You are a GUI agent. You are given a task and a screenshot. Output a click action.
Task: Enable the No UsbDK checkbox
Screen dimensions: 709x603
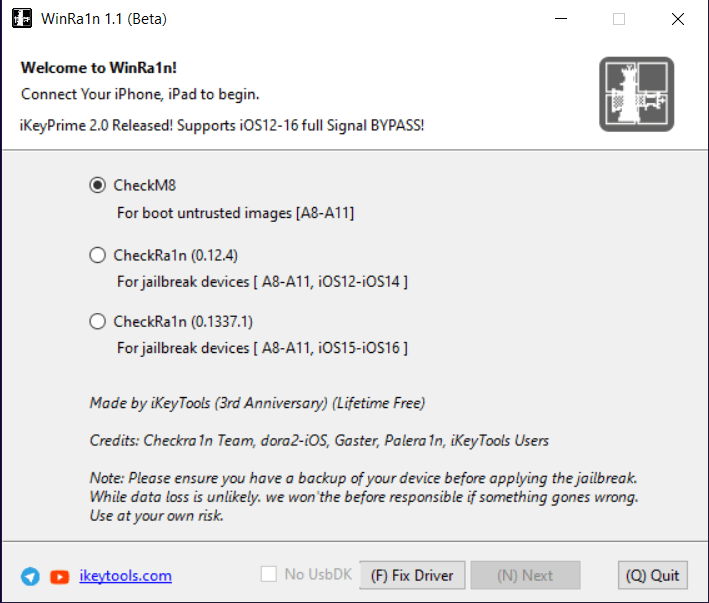pyautogui.click(x=268, y=575)
